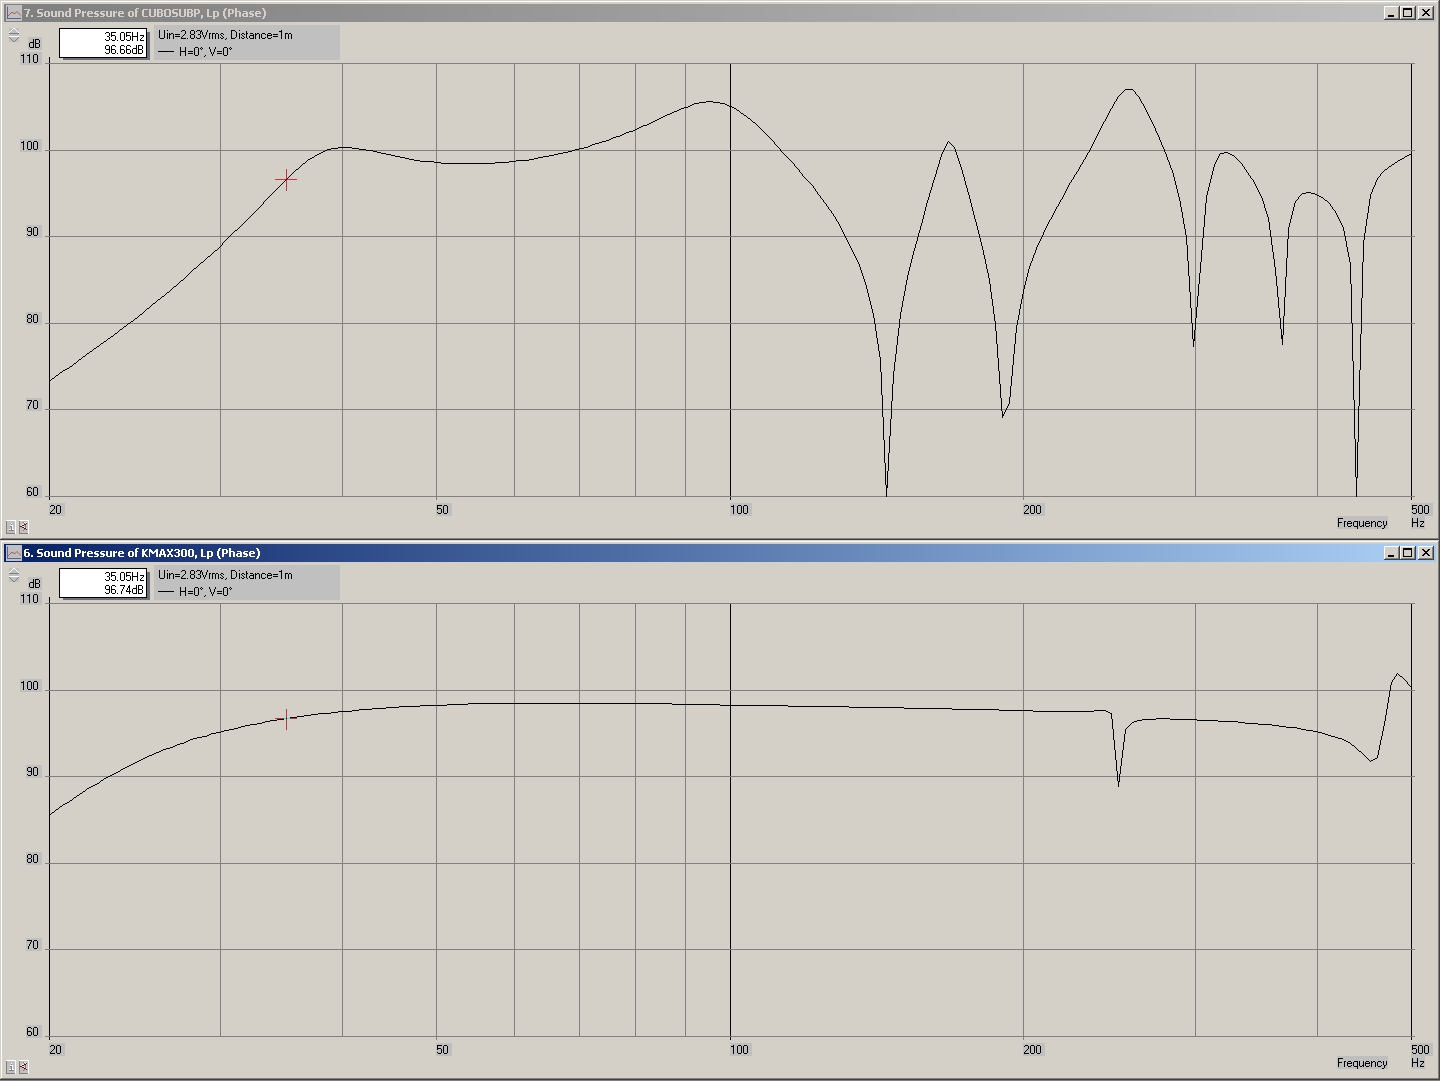This screenshot has width=1440, height=1081.
Task: Click the 96.74dB cursor readout box
Action: (x=104, y=583)
